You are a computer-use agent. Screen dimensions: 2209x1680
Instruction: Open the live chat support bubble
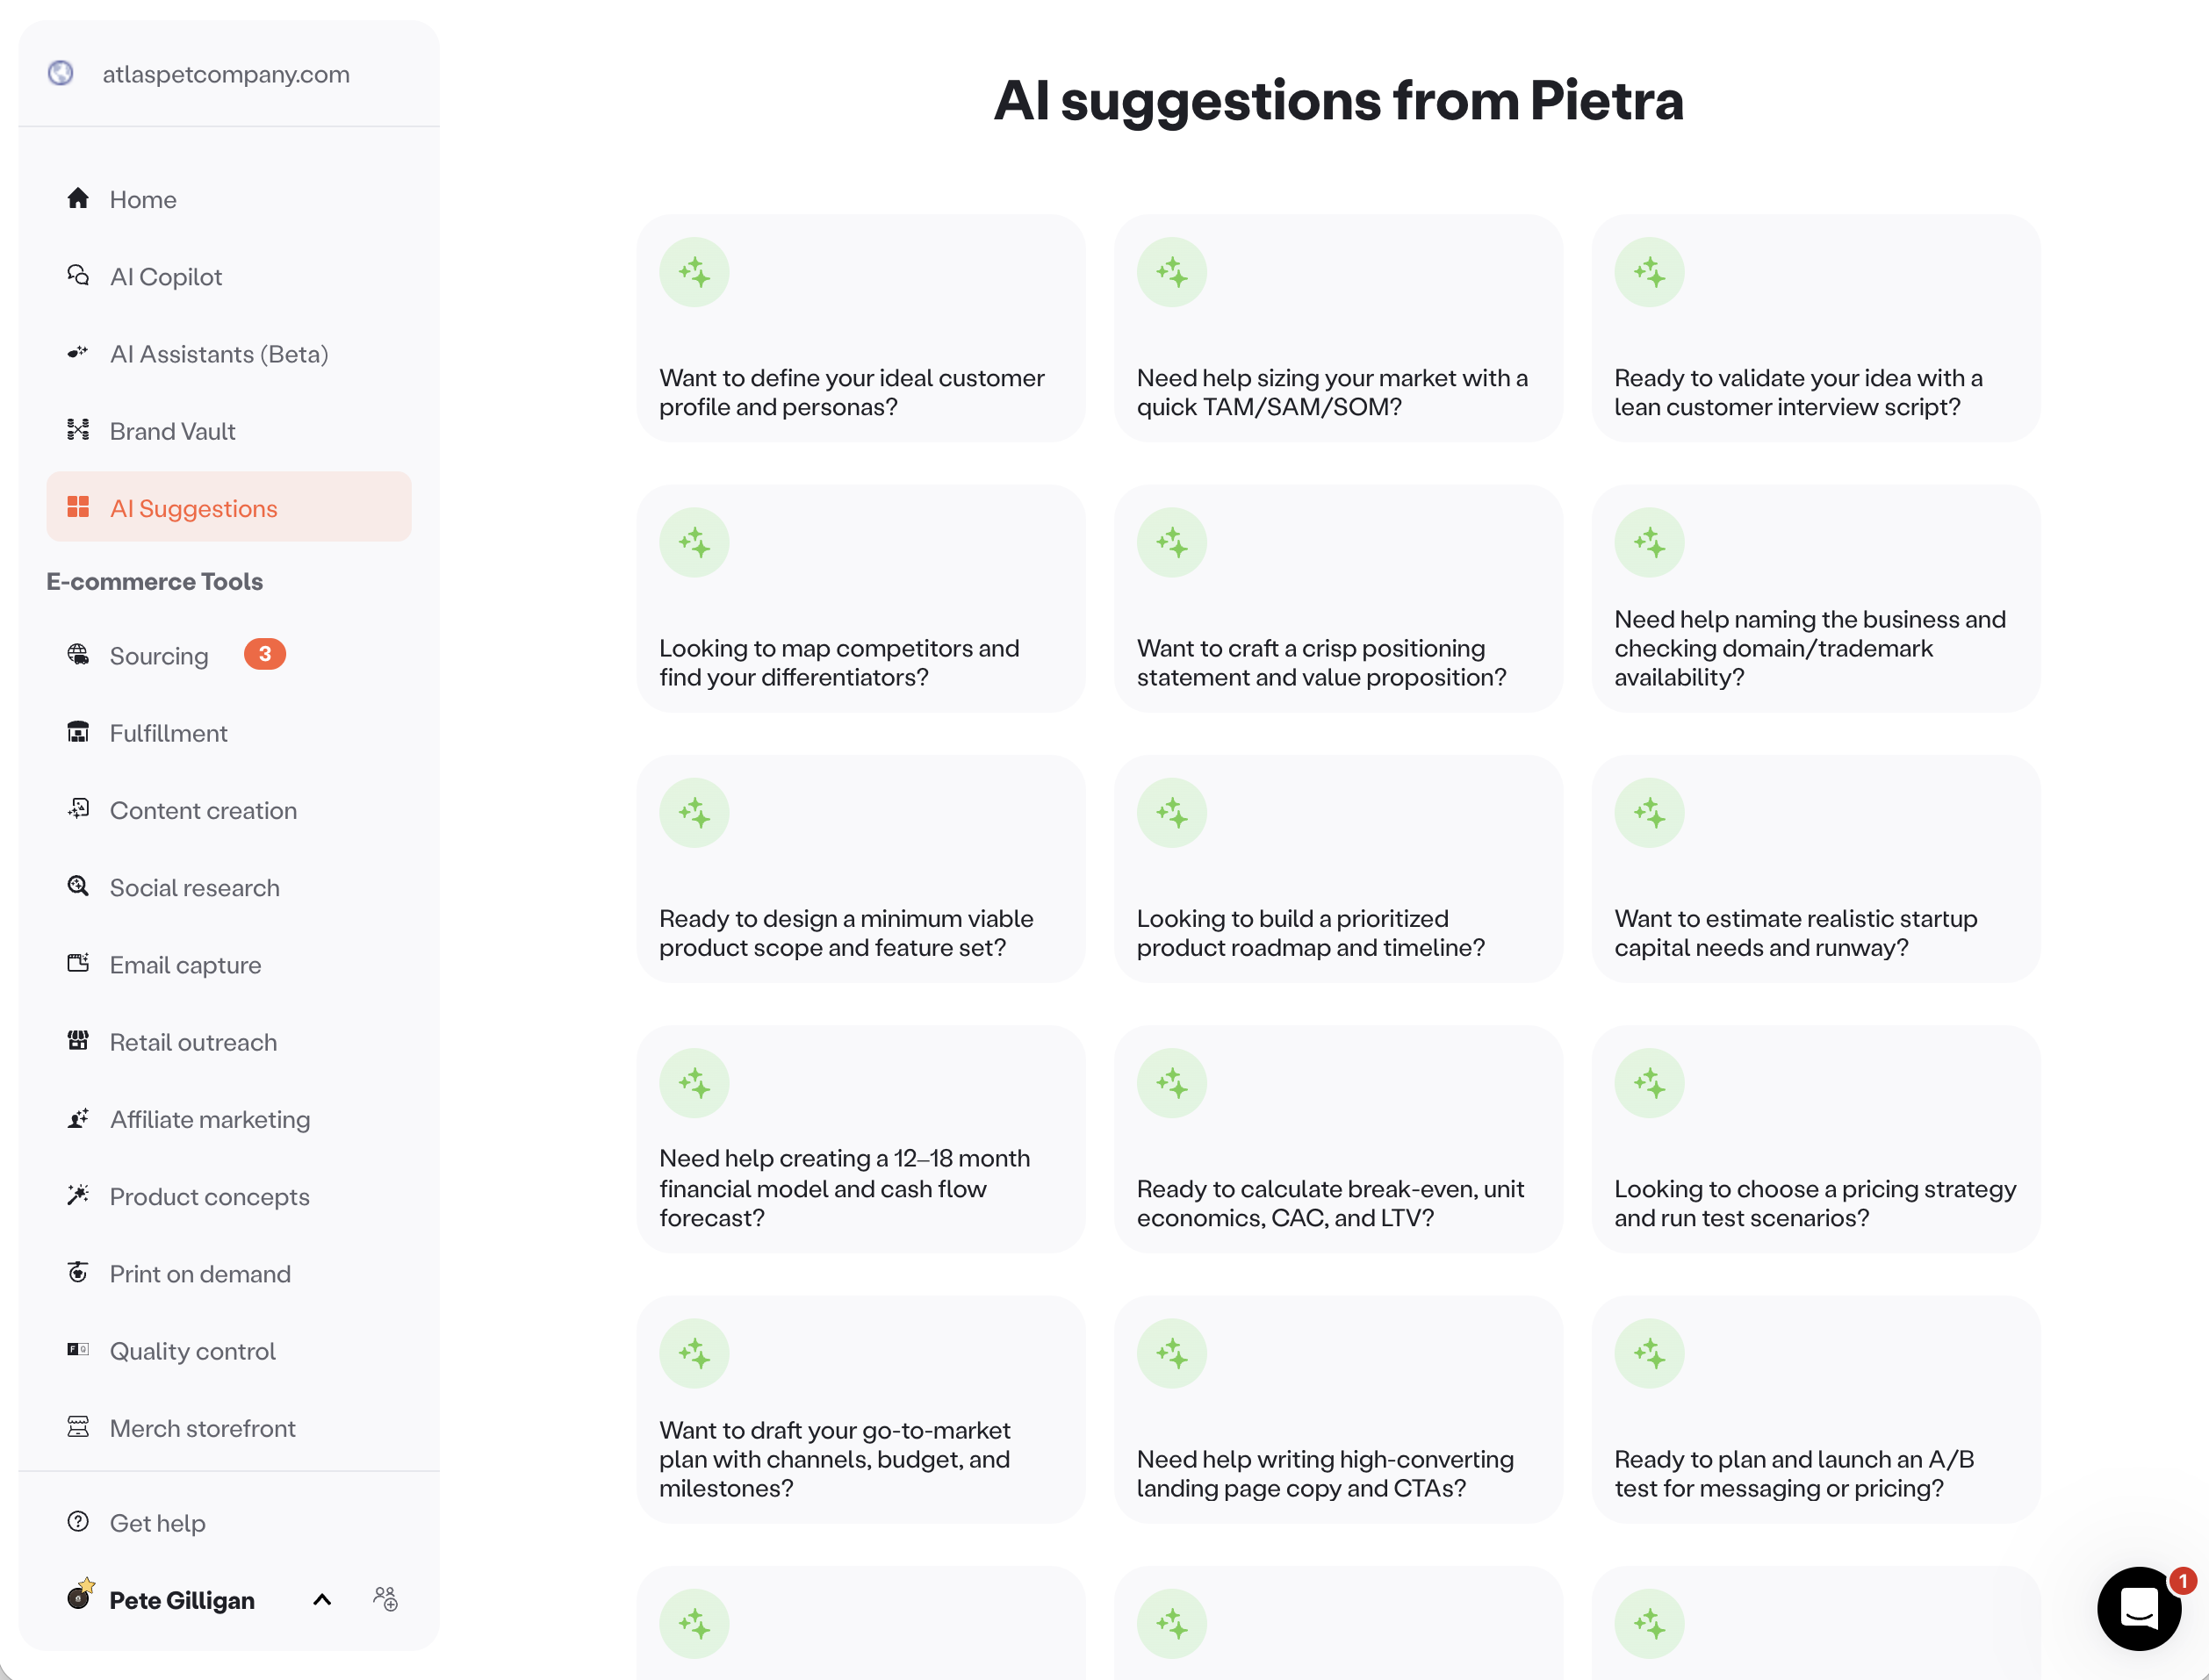pyautogui.click(x=2138, y=1608)
